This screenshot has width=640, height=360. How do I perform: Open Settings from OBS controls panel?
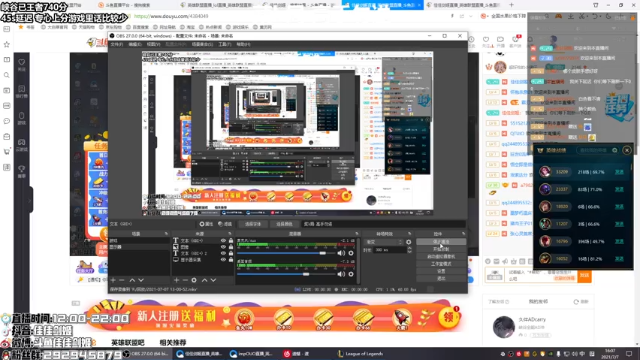tap(441, 271)
